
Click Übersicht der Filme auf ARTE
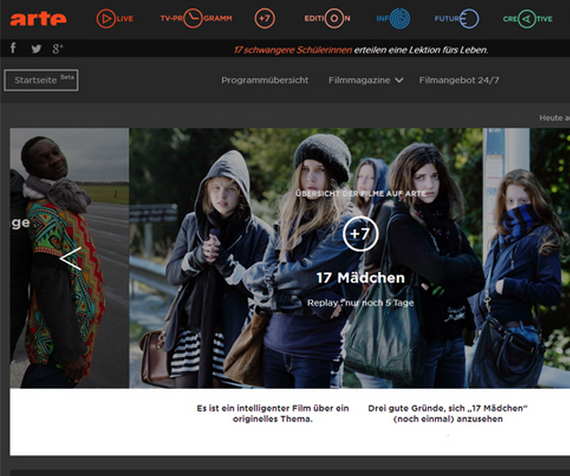tap(360, 193)
